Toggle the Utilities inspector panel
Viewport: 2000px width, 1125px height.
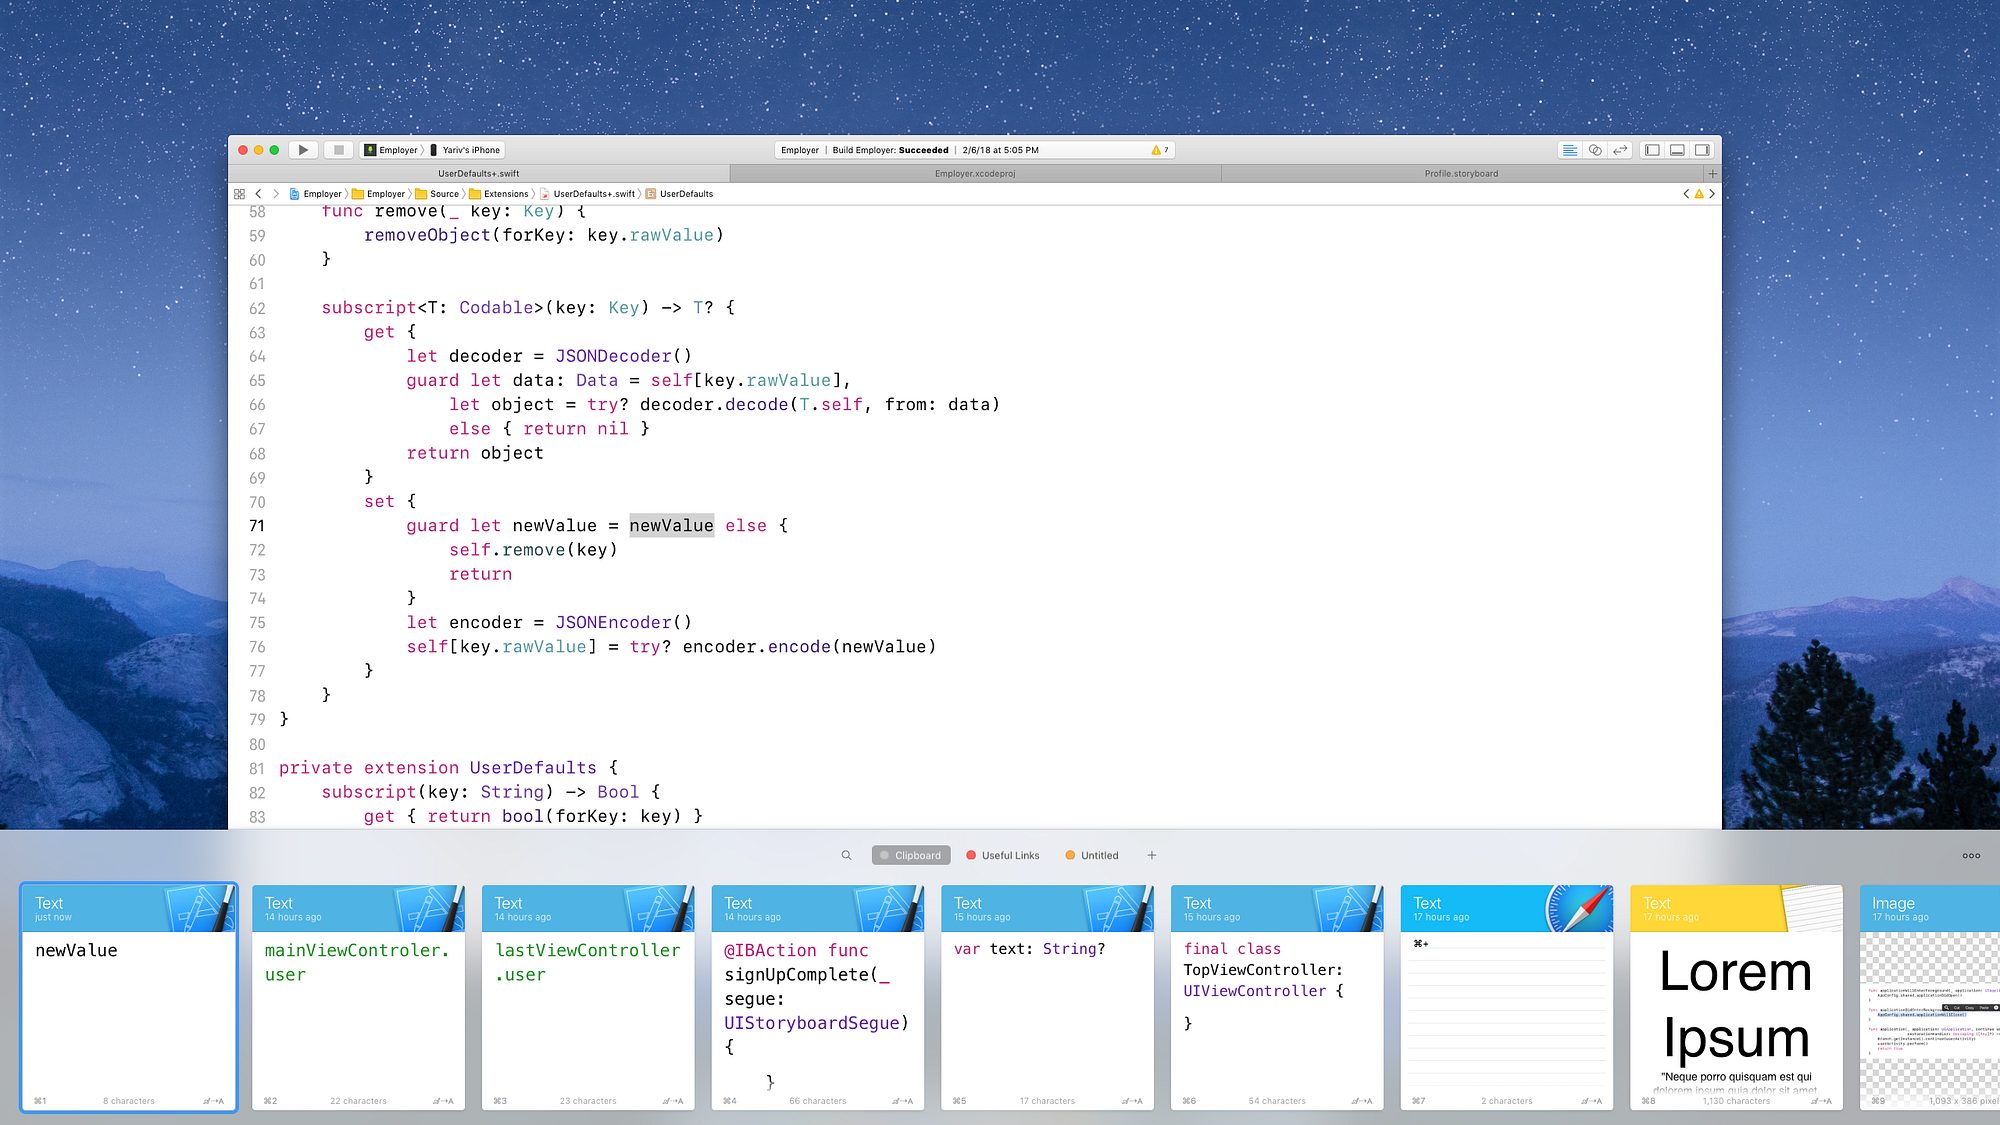coord(1702,150)
